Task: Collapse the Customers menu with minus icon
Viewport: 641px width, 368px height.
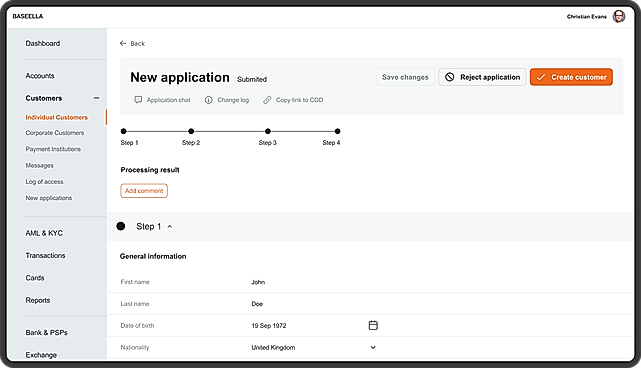Action: (96, 98)
